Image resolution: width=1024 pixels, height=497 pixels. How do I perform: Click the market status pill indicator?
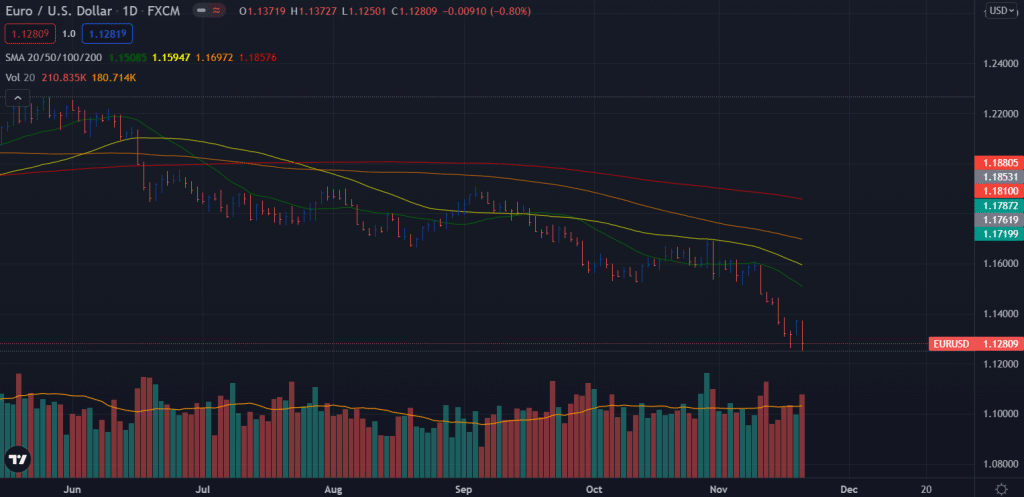209,11
